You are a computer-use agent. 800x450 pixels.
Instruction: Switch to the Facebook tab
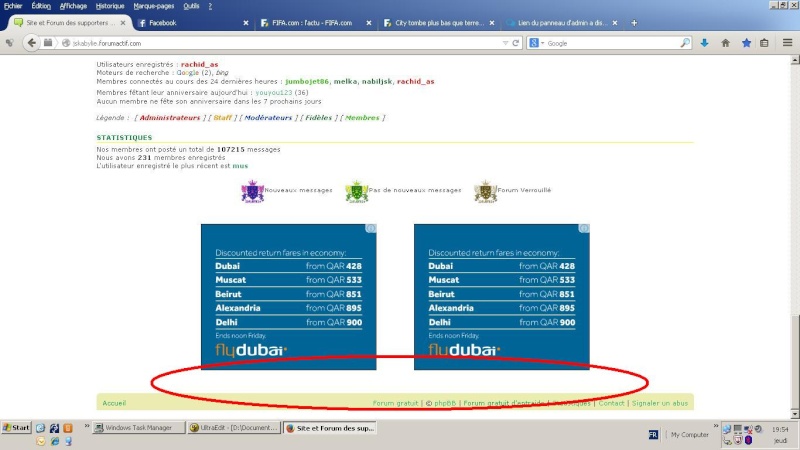[x=191, y=23]
